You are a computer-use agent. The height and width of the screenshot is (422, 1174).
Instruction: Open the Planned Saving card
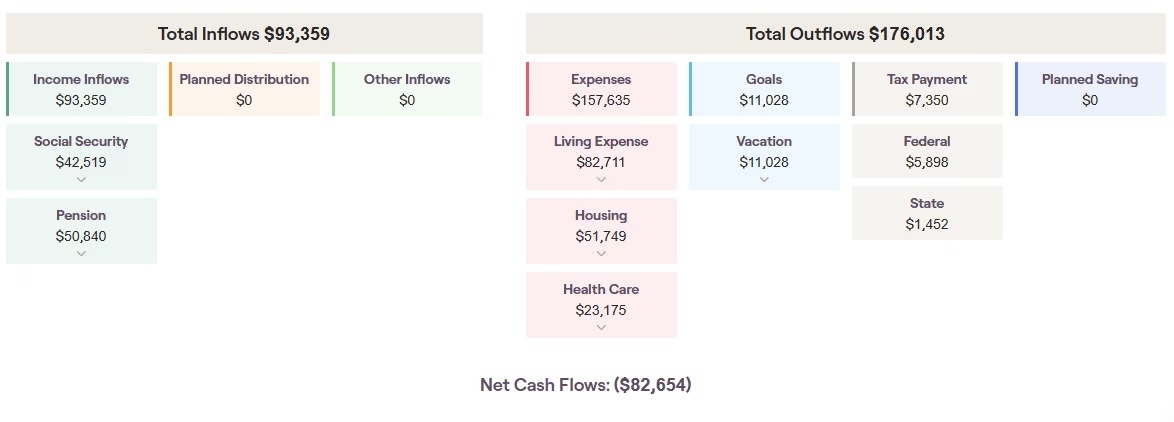point(1090,89)
